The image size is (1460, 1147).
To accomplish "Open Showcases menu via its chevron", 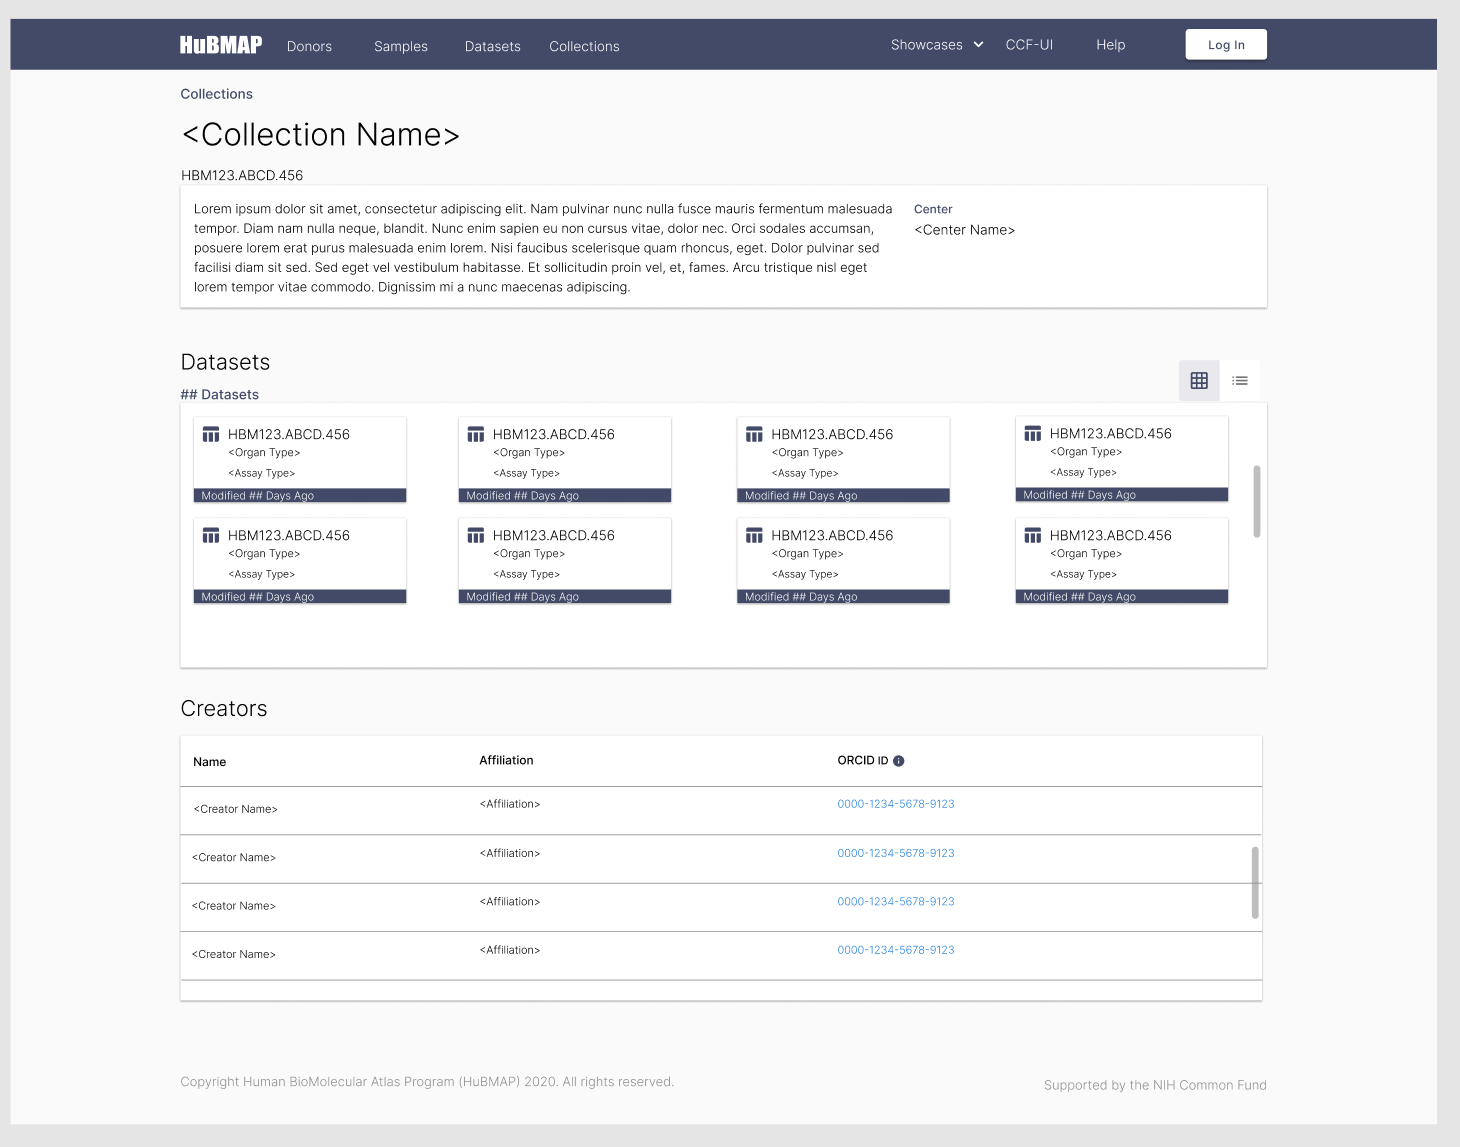I will point(977,44).
